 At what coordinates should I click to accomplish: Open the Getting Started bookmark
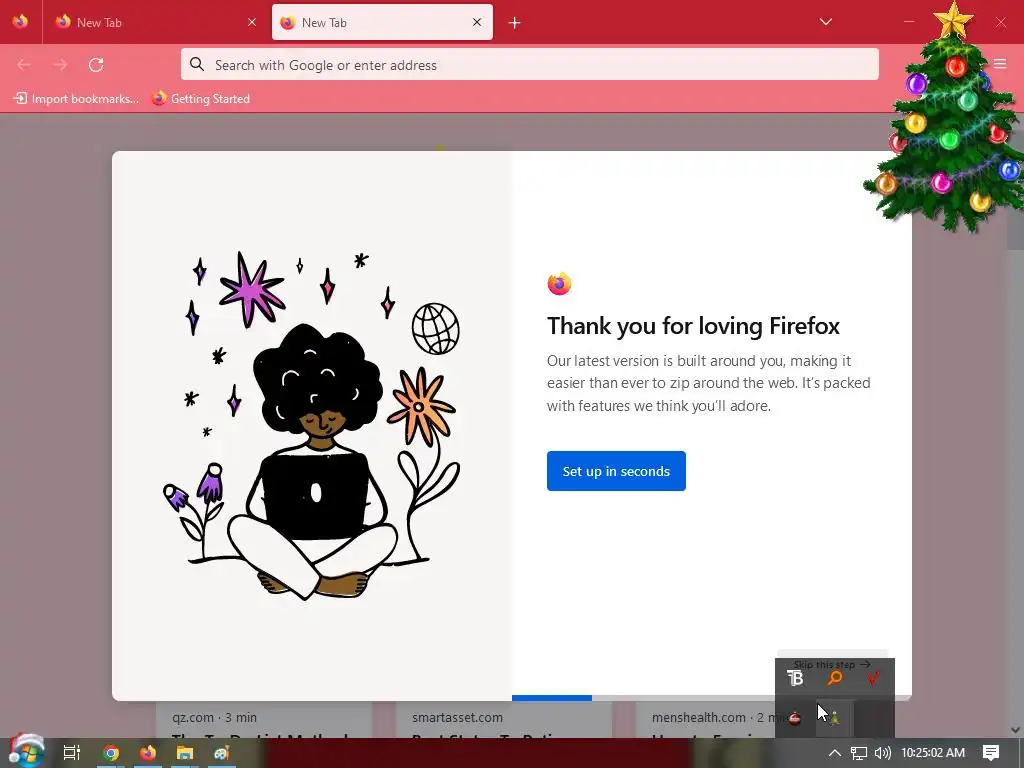click(x=201, y=99)
